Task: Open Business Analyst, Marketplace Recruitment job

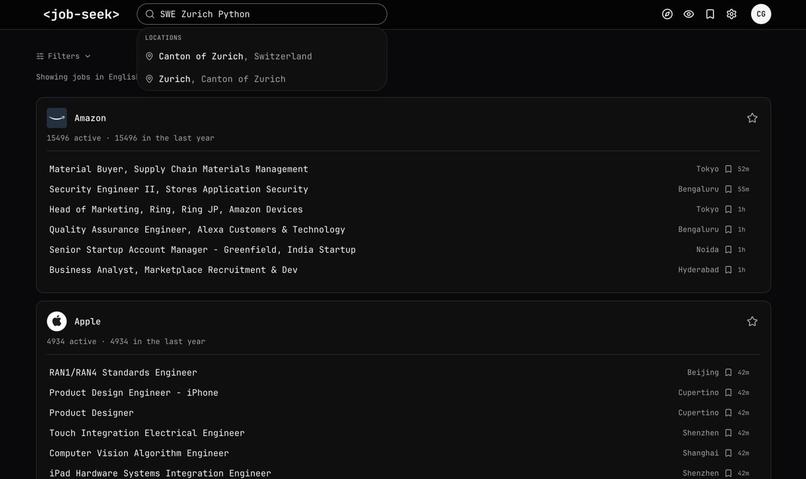Action: point(173,270)
